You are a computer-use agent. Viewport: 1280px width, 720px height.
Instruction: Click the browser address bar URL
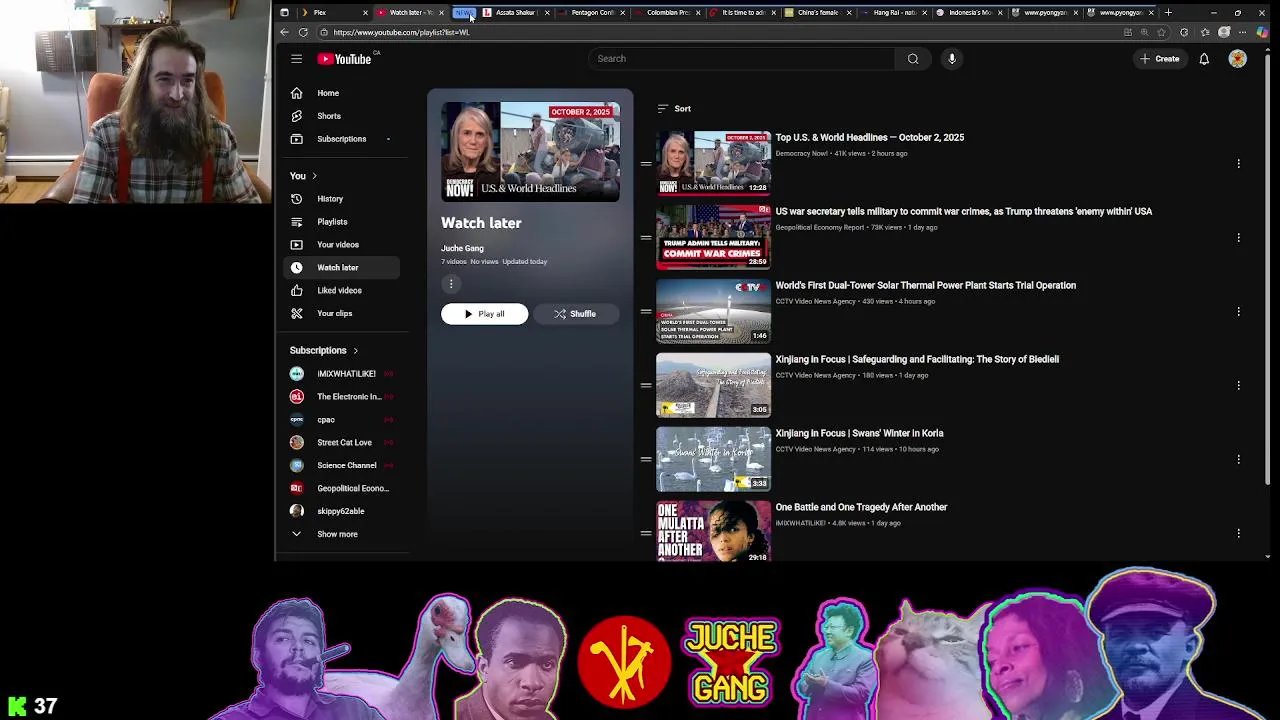(401, 32)
